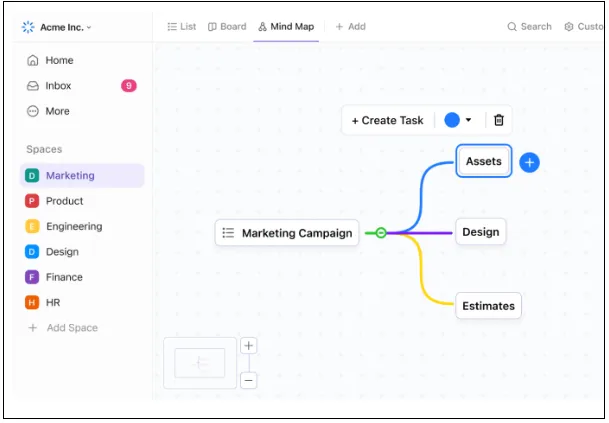The image size is (609, 423).
Task: Click the green Marketing space avatar icon
Action: coord(32,176)
